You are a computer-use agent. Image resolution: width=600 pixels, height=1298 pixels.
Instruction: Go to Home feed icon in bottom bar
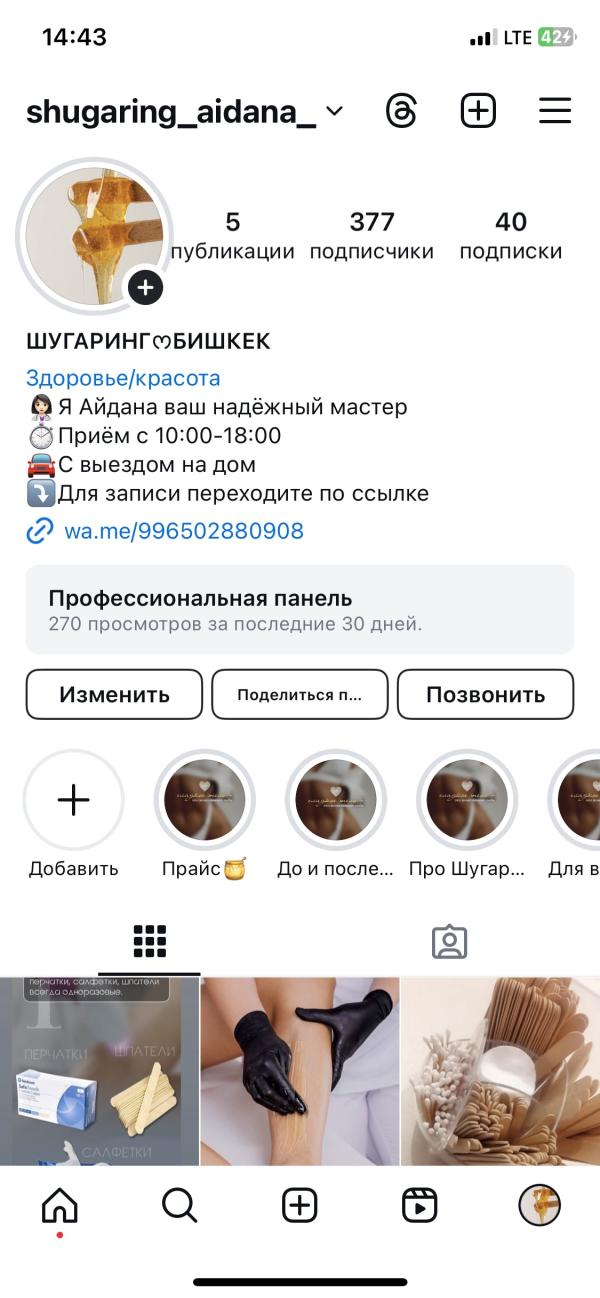coord(60,1206)
